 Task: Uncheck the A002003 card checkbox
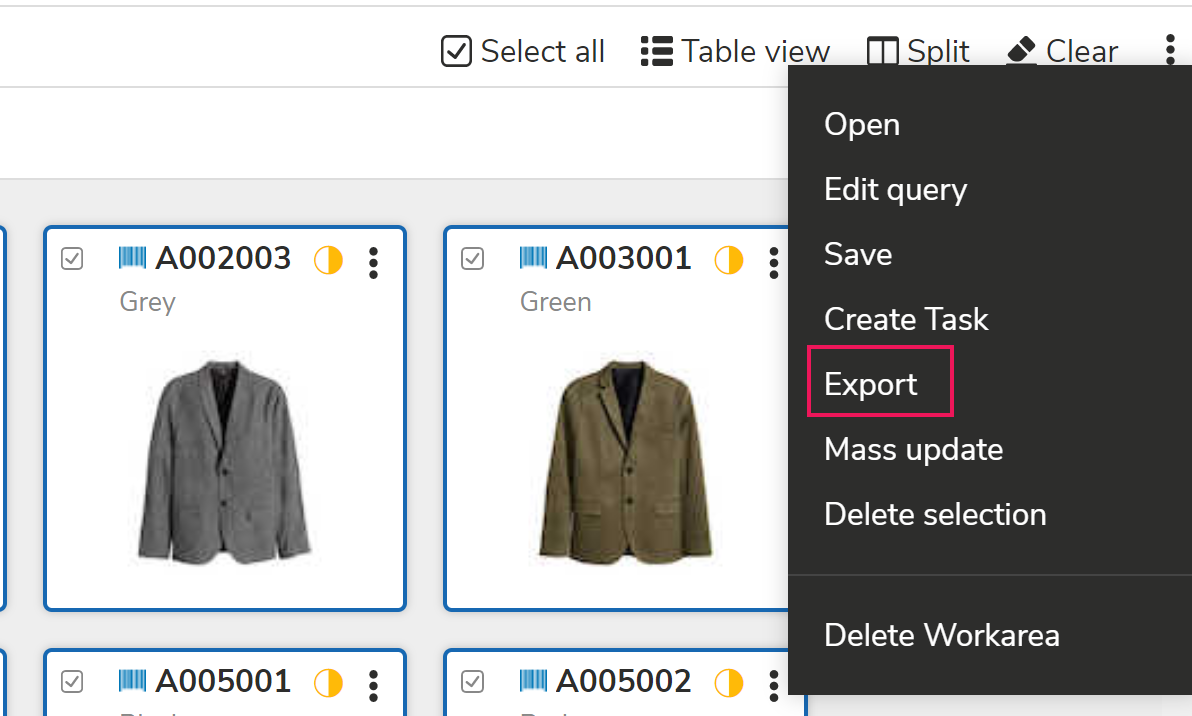72,259
